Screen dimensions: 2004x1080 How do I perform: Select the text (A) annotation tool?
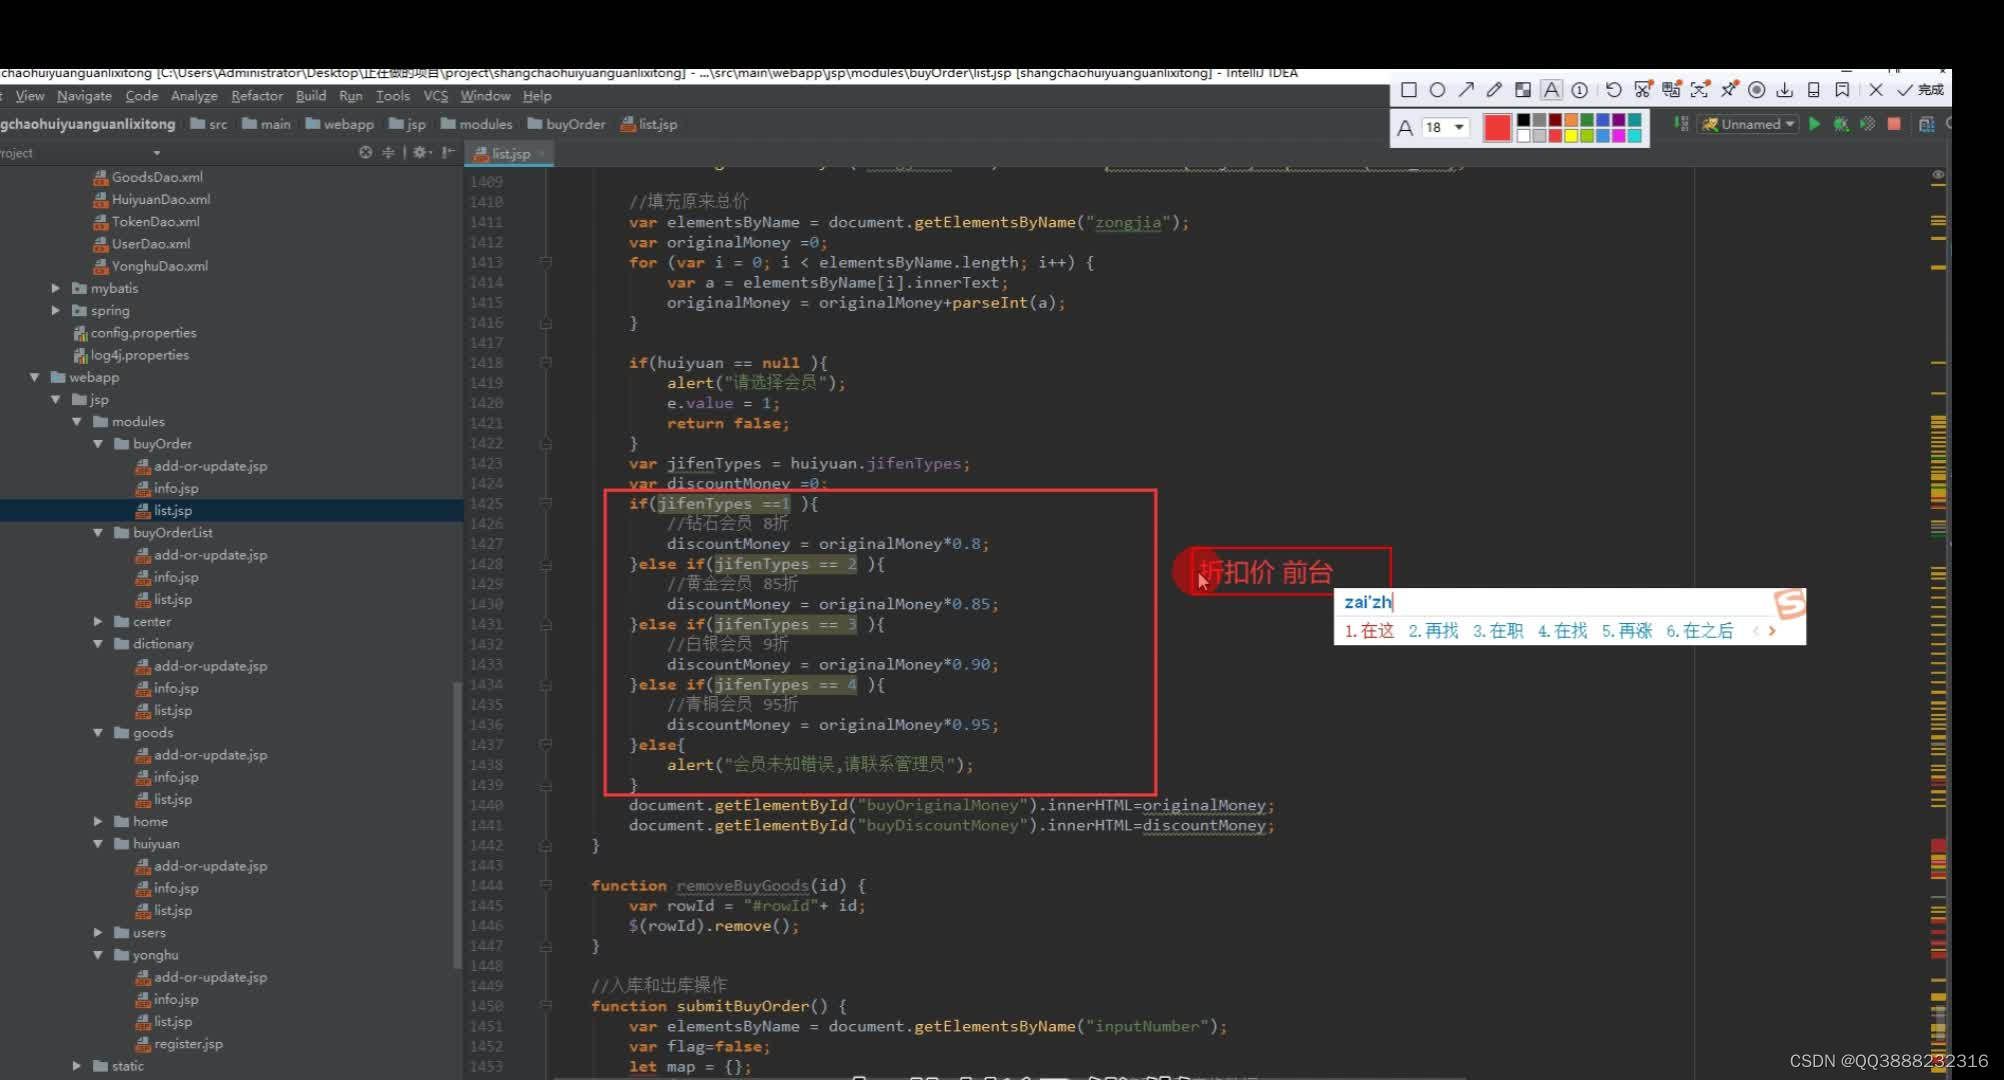click(x=1551, y=89)
